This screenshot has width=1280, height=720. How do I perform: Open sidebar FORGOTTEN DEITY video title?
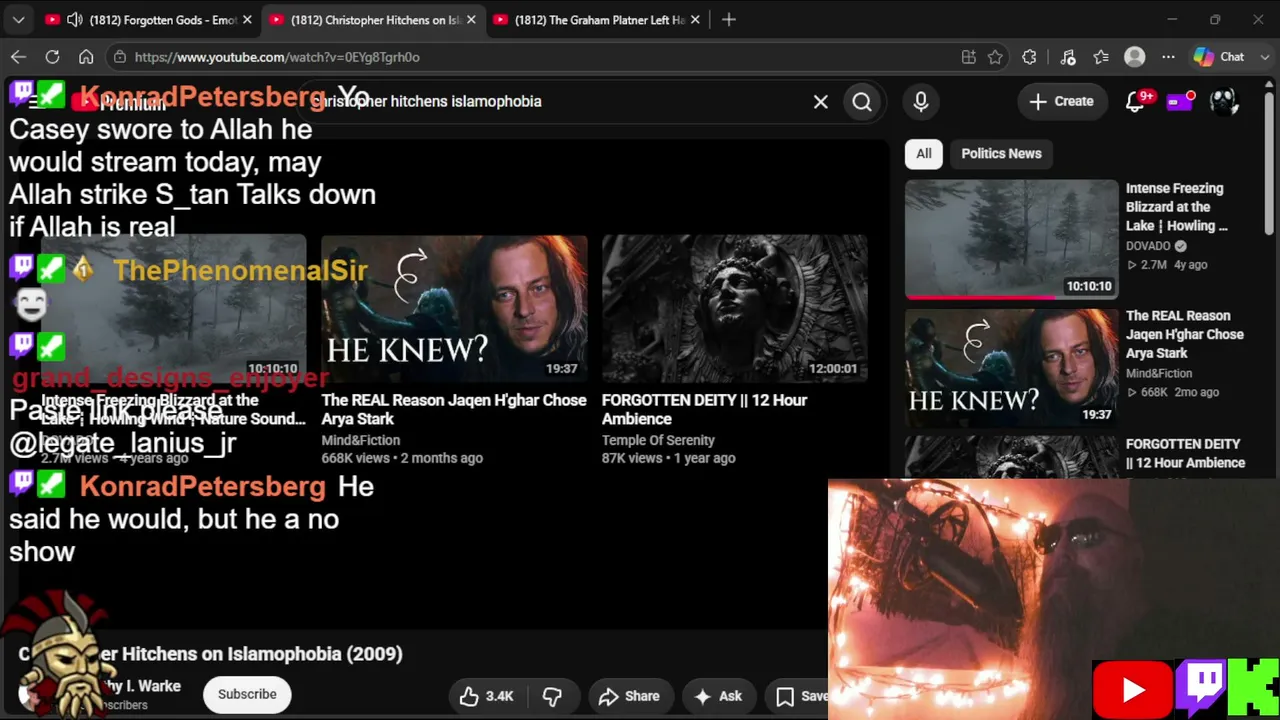coord(1185,453)
